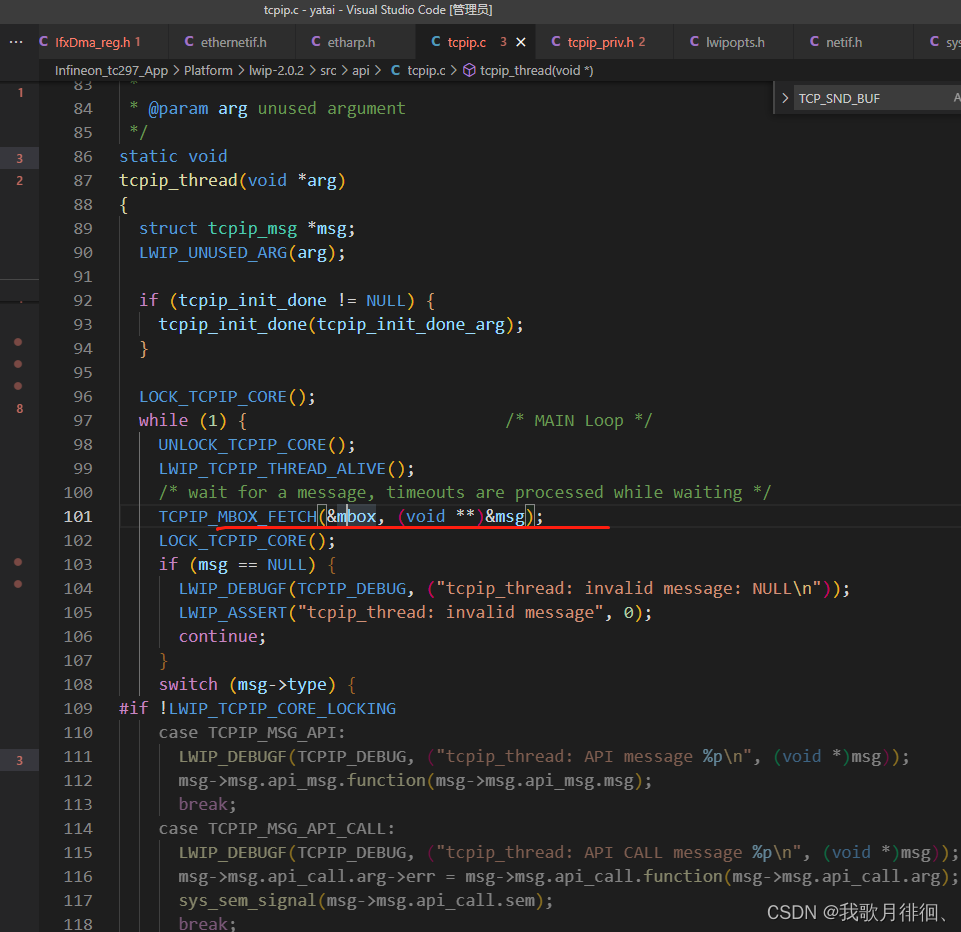Open the tcpip_priv.h tab

click(x=600, y=42)
